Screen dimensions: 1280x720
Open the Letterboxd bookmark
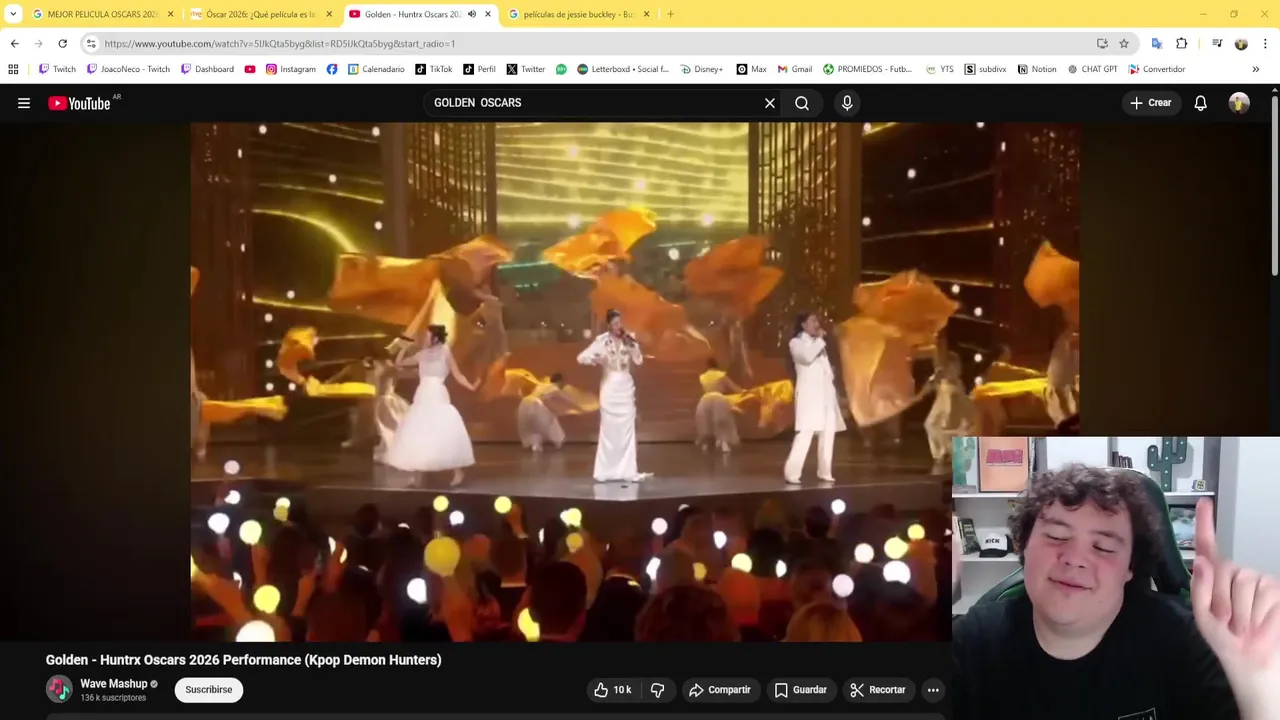tap(622, 69)
